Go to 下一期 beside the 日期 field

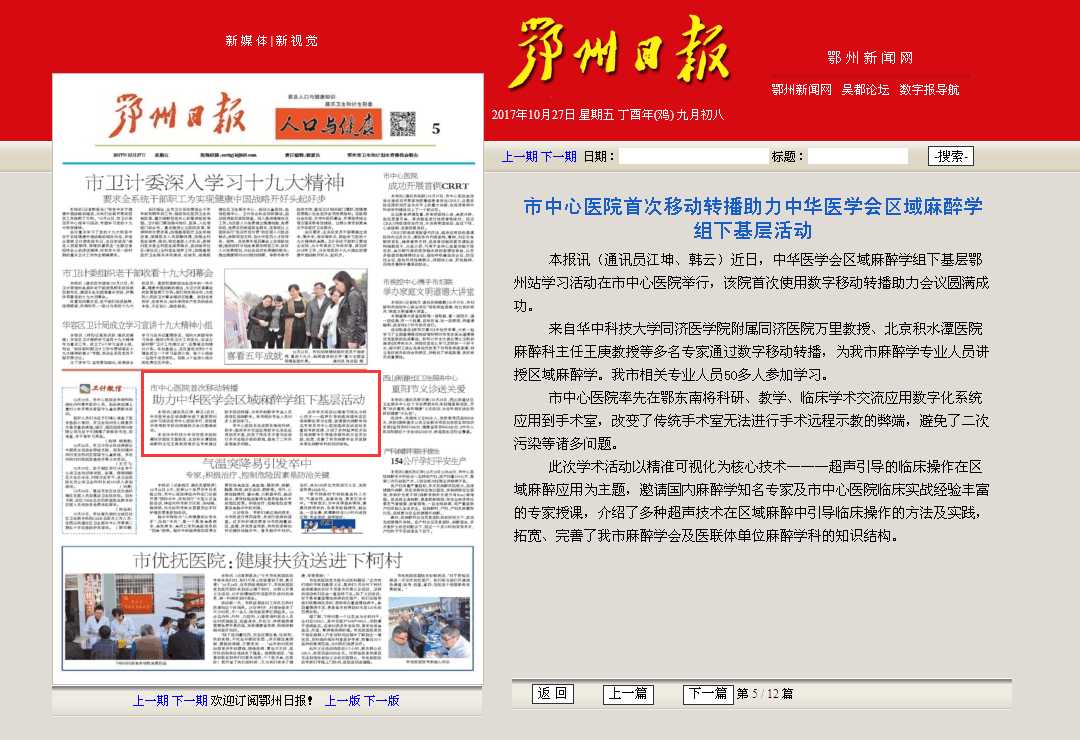(x=558, y=156)
